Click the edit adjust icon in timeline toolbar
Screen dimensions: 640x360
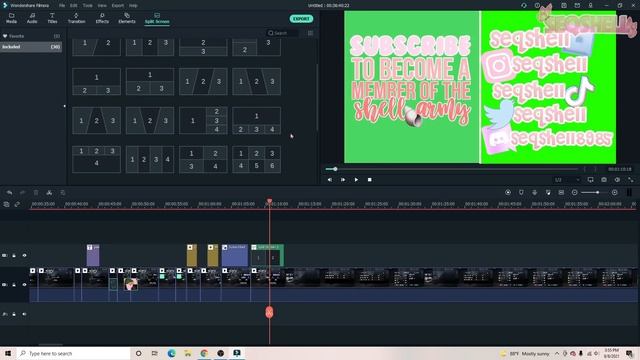63,193
